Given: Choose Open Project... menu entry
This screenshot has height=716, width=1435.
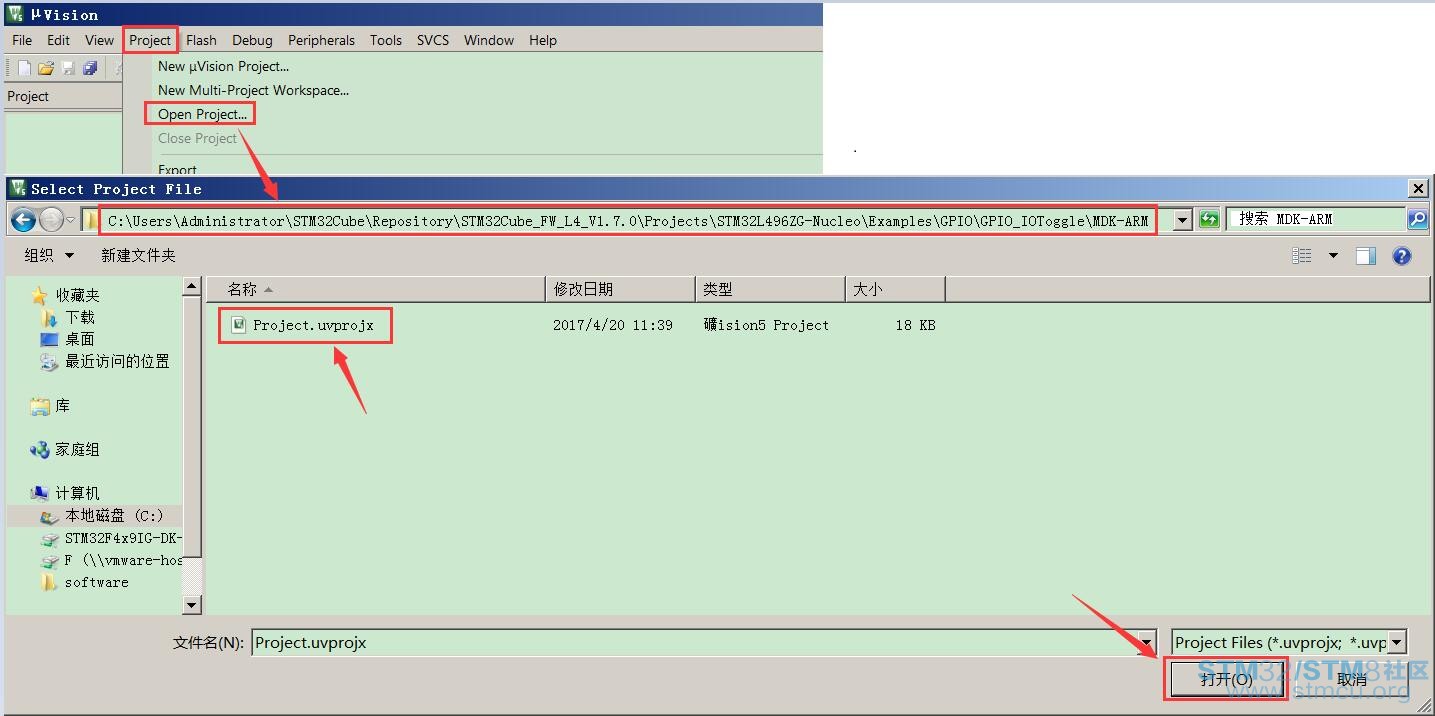Looking at the screenshot, I should tap(202, 114).
